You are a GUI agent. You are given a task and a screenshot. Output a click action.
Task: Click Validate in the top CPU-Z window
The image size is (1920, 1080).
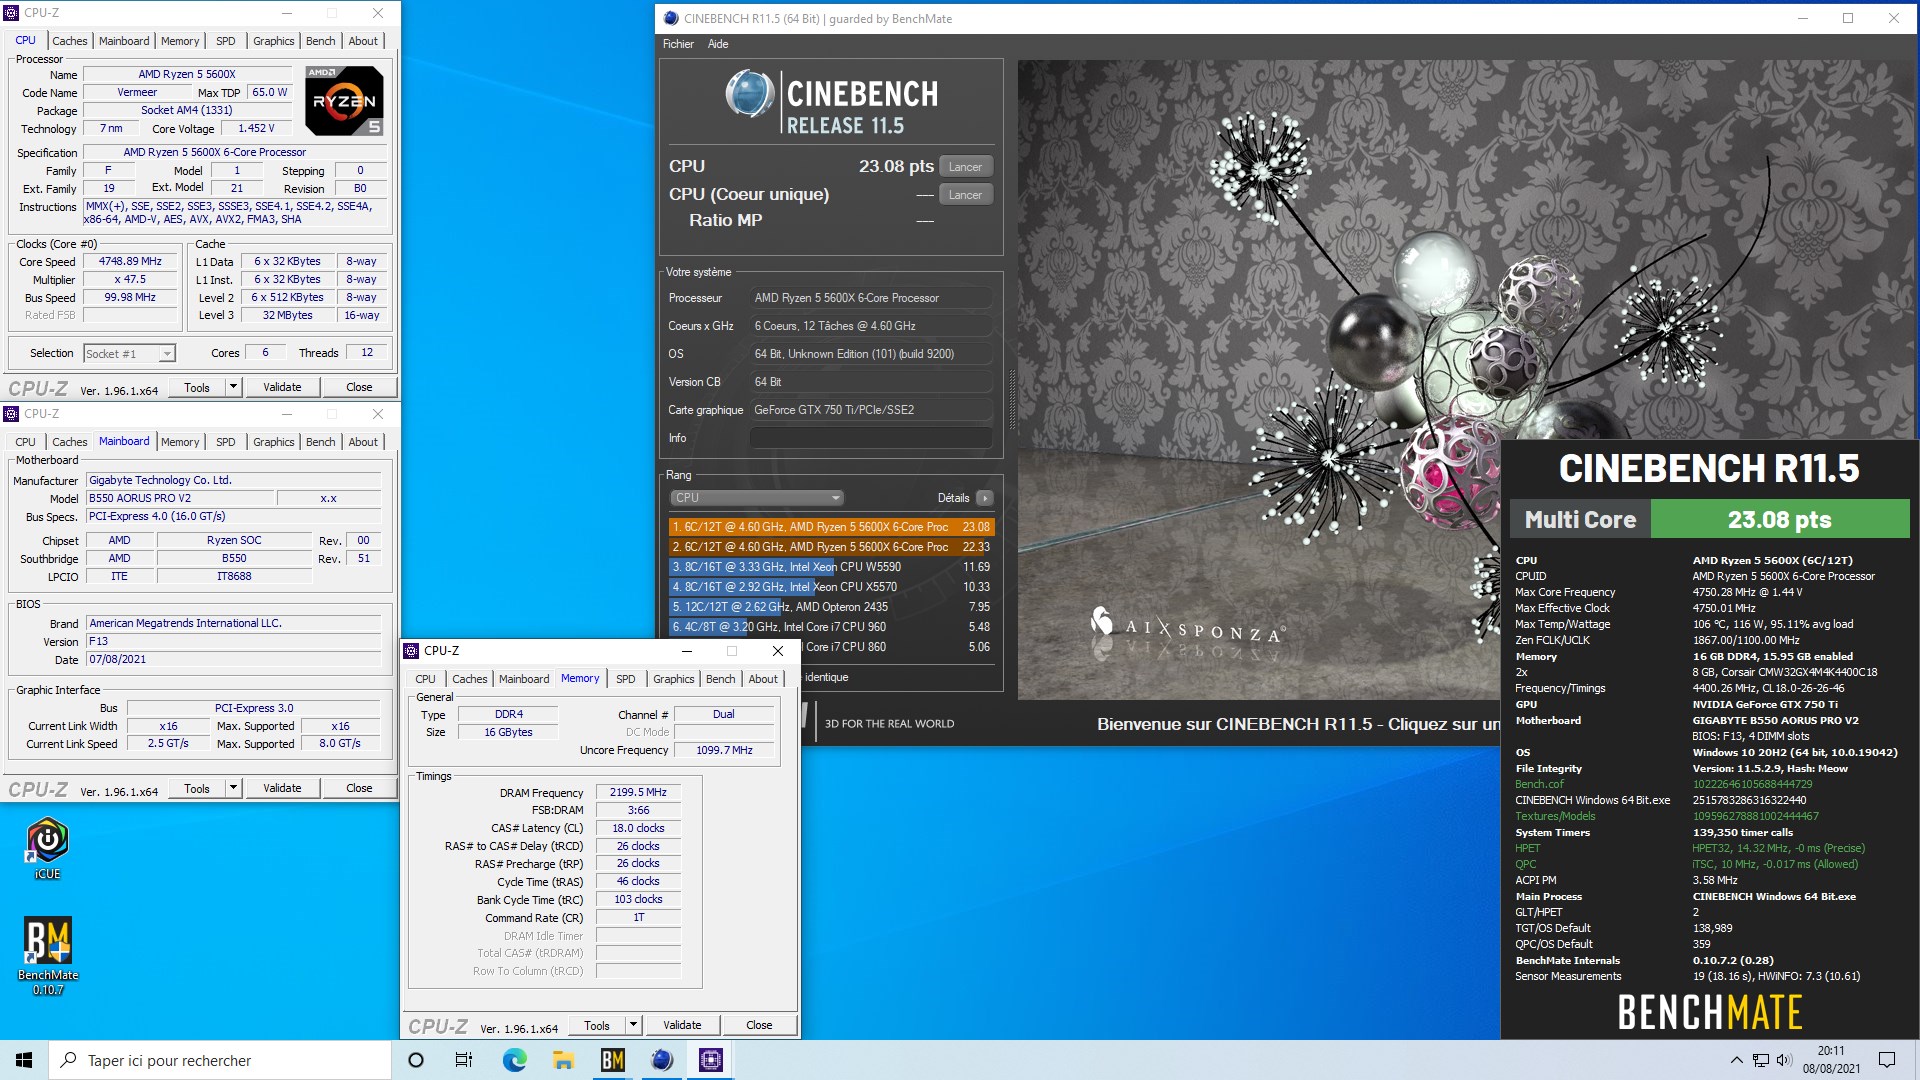click(x=282, y=387)
